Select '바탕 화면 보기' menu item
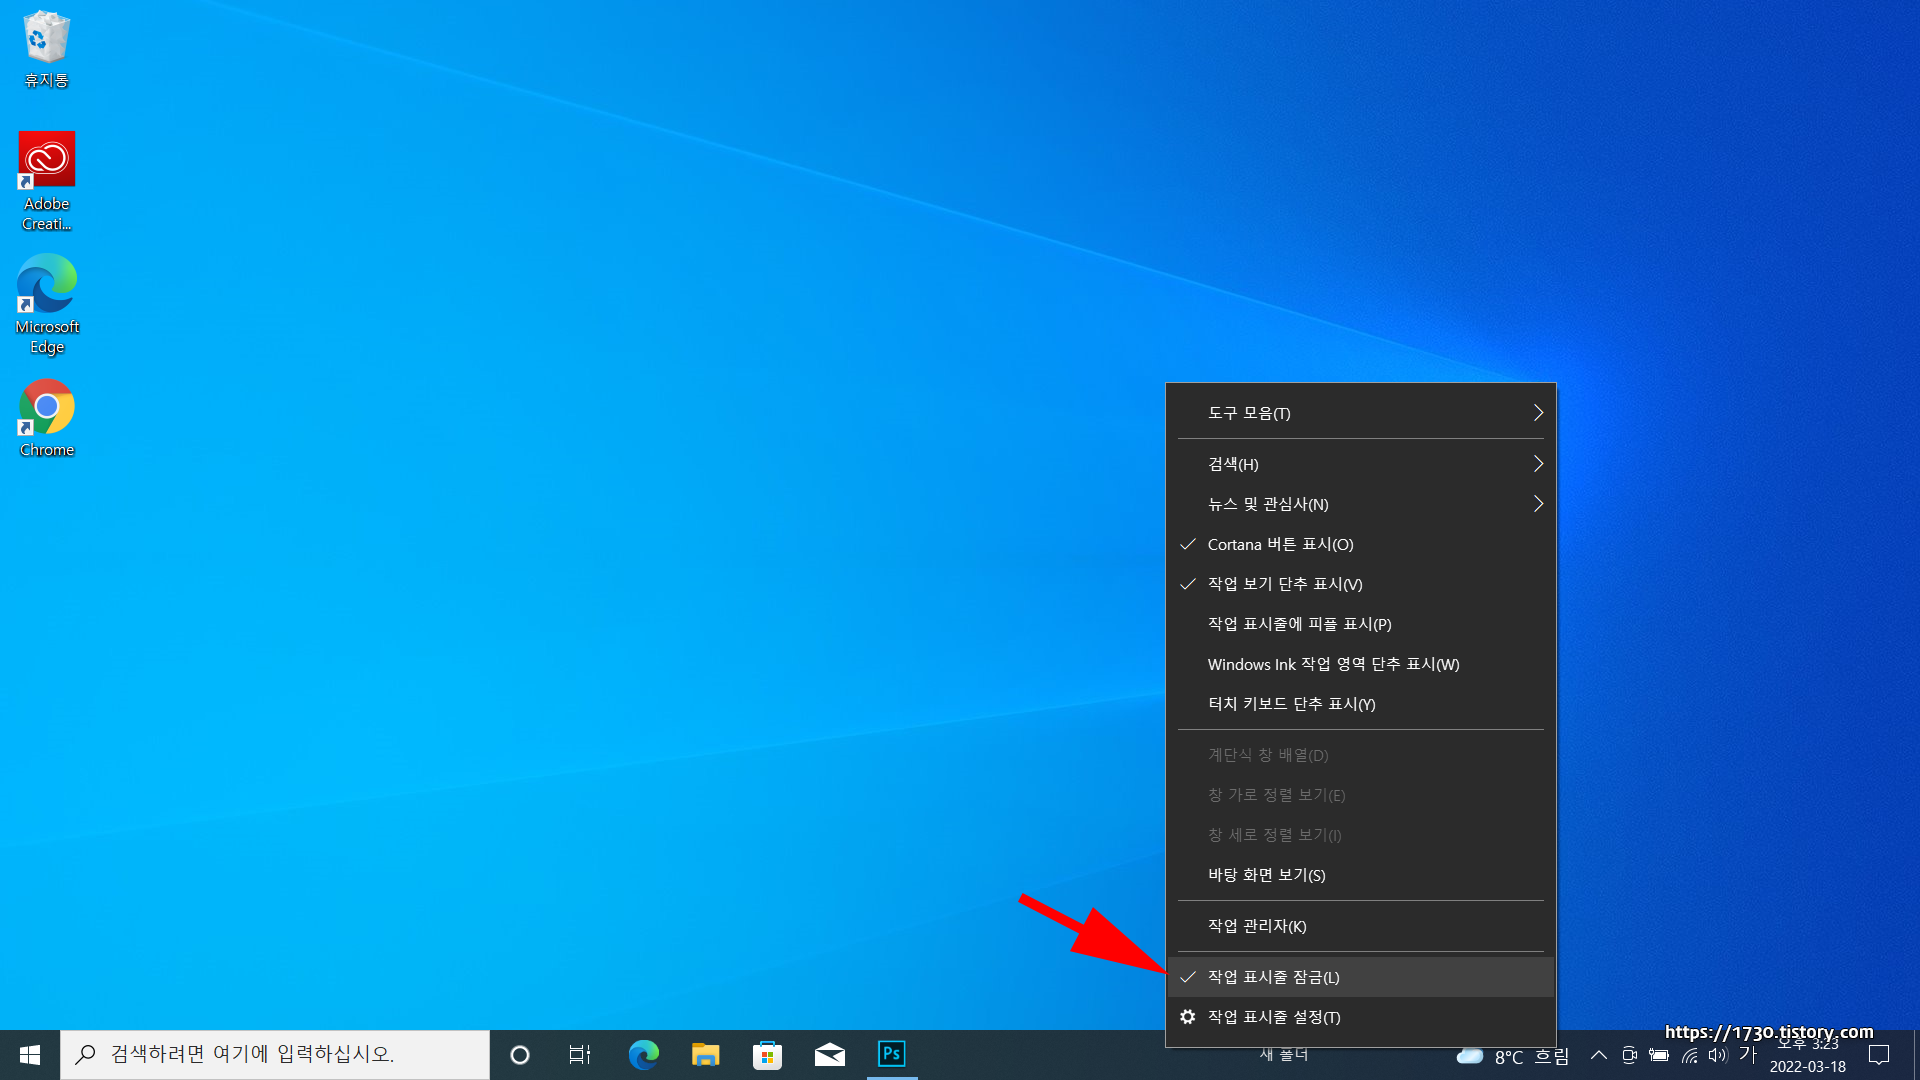This screenshot has height=1080, width=1920. (x=1266, y=875)
